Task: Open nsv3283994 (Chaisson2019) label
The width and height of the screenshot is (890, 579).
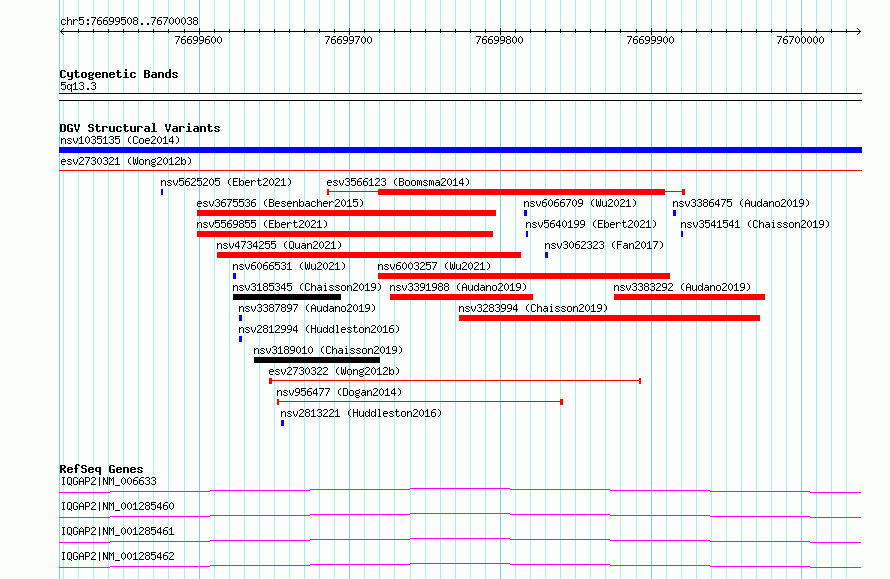Action: pyautogui.click(x=533, y=308)
